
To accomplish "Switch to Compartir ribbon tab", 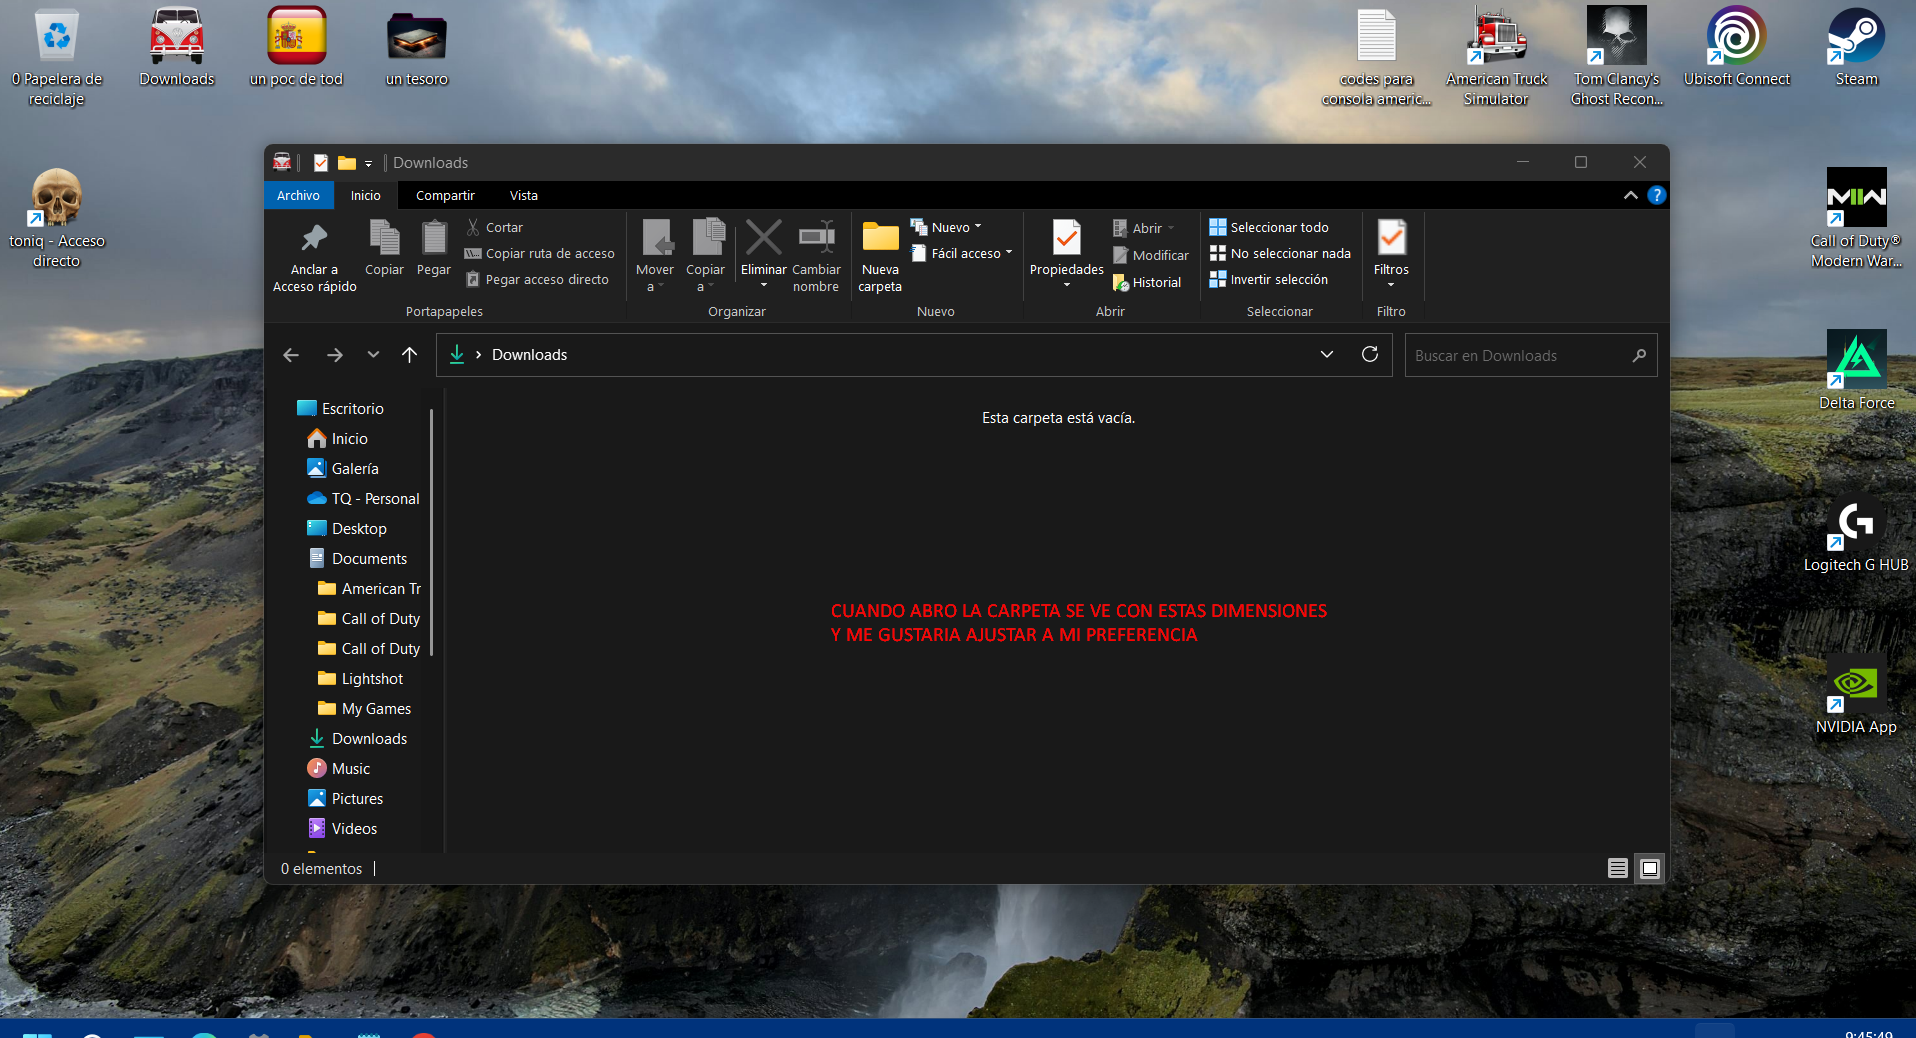I will coord(445,196).
